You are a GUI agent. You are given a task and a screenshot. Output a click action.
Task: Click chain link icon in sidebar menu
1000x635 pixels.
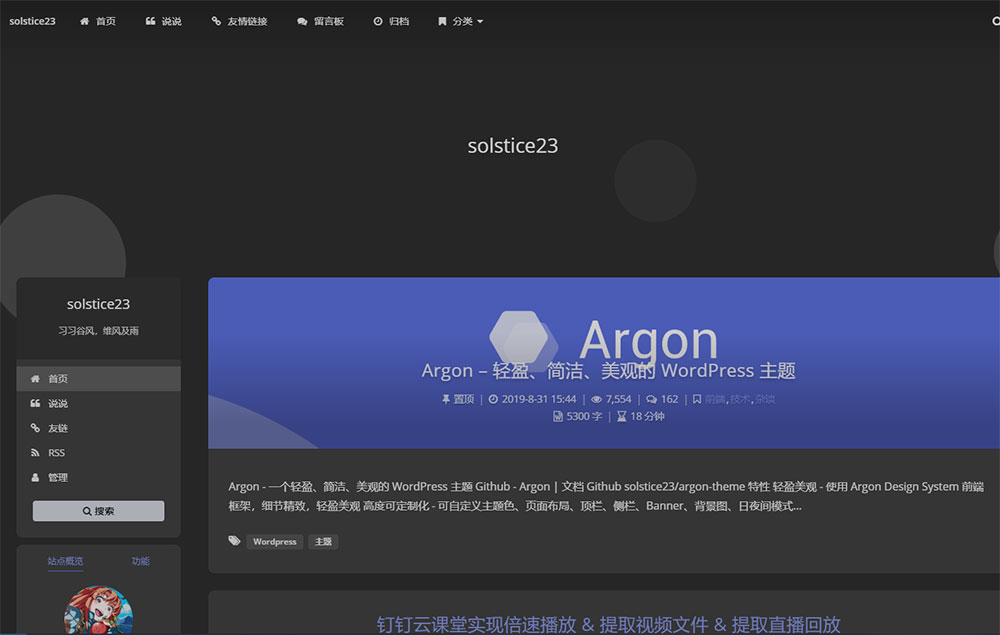(35, 428)
